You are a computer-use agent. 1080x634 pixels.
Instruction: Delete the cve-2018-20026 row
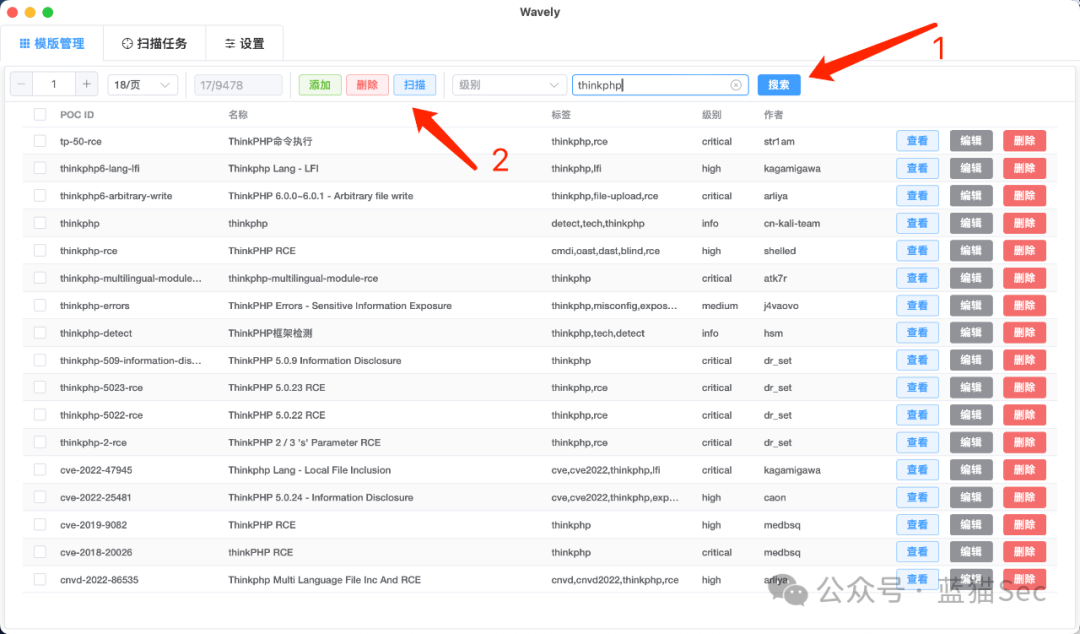[1025, 552]
